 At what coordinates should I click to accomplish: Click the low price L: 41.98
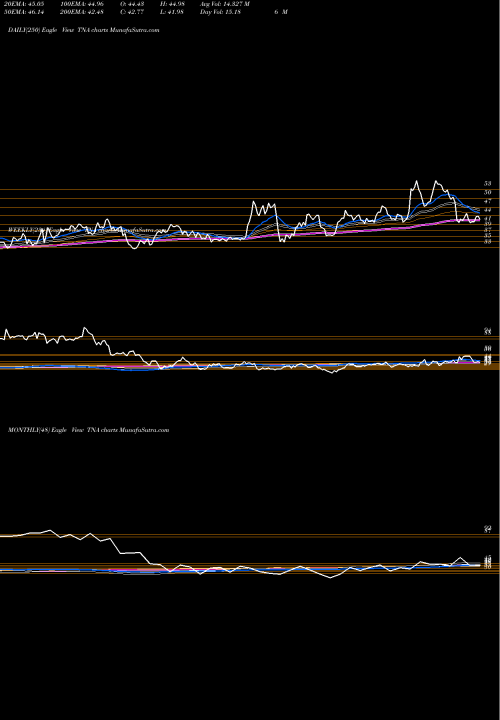[x=171, y=12]
